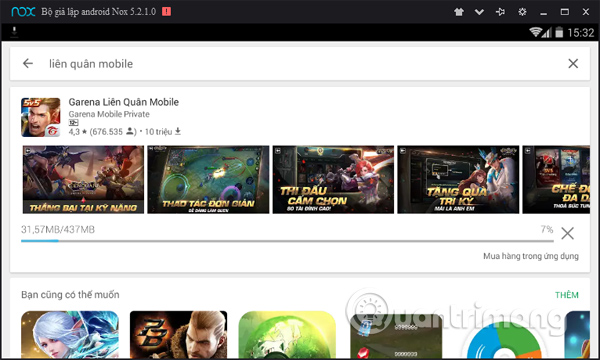Click the download notification icon in the status bar
Viewport: 600px width, 360px height.
click(x=14, y=32)
